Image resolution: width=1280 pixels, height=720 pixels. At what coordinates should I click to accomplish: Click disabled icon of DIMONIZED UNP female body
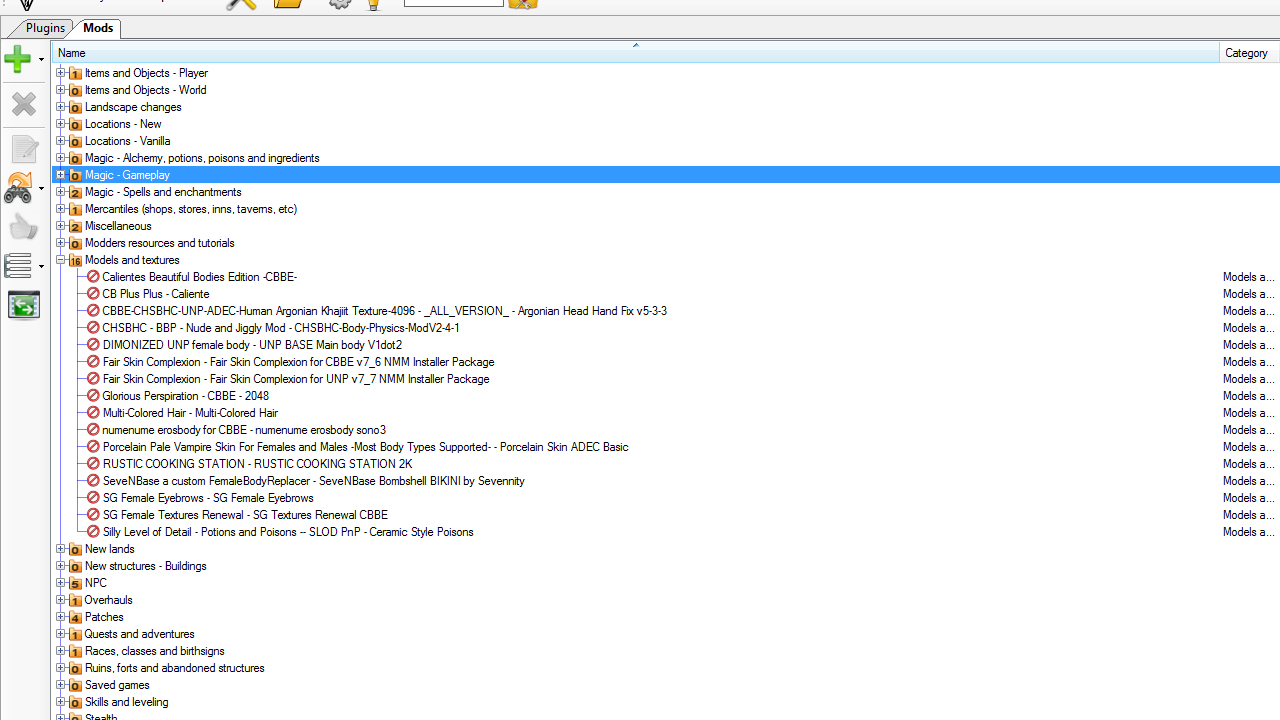pos(93,345)
